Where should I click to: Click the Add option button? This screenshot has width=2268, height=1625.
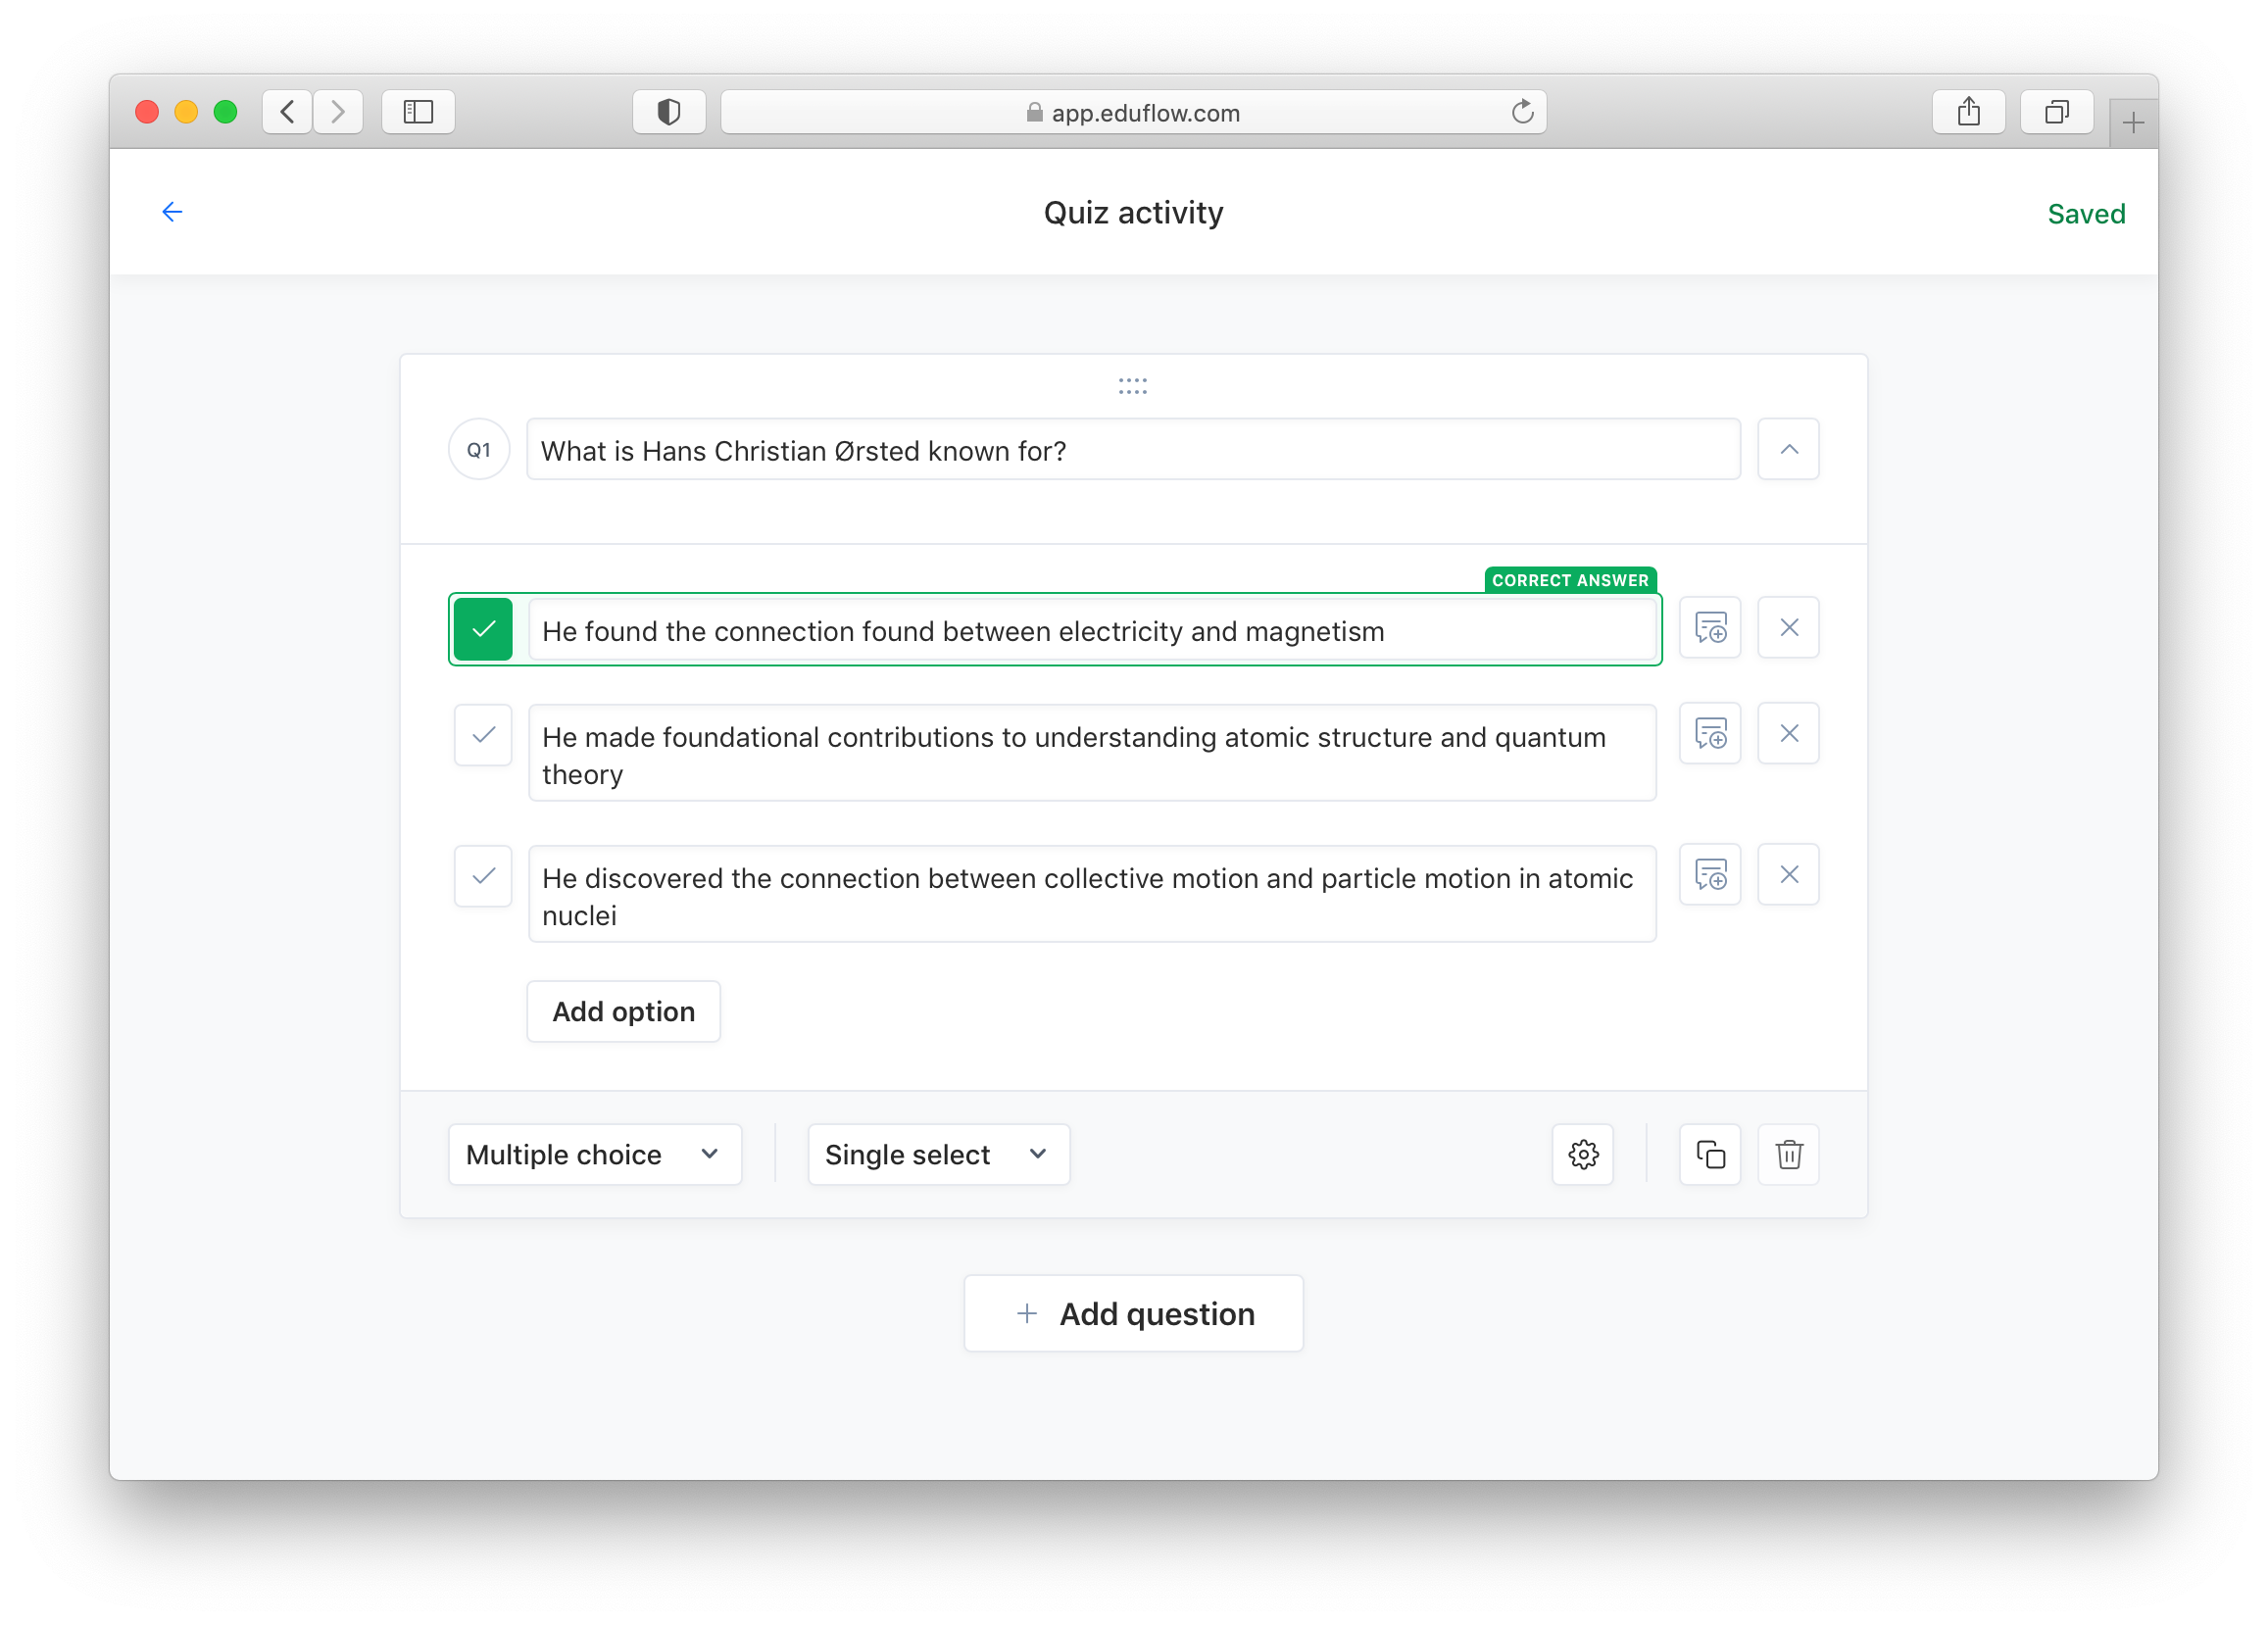[623, 1011]
